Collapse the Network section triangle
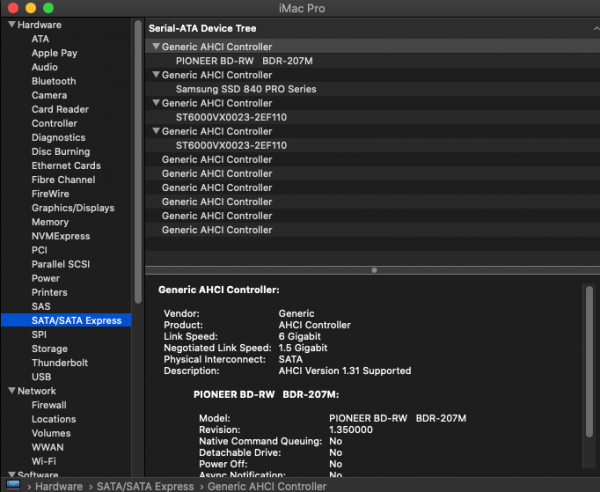Image resolution: width=600 pixels, height=492 pixels. tap(11, 390)
